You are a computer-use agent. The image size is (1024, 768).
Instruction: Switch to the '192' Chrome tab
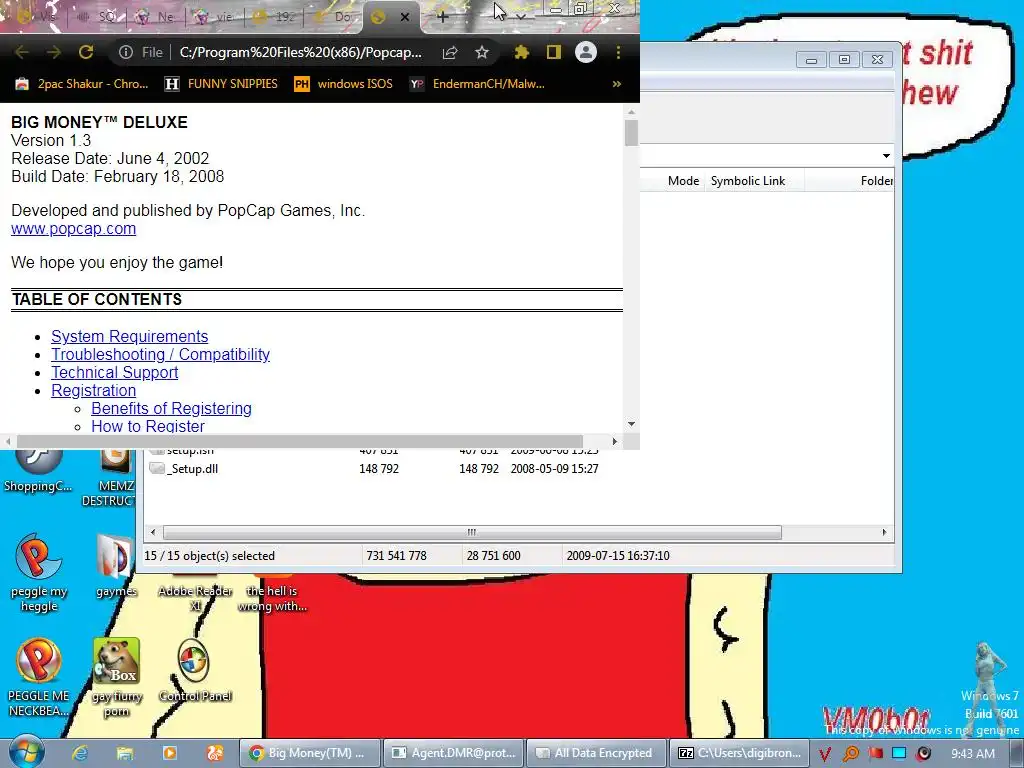pyautogui.click(x=274, y=16)
